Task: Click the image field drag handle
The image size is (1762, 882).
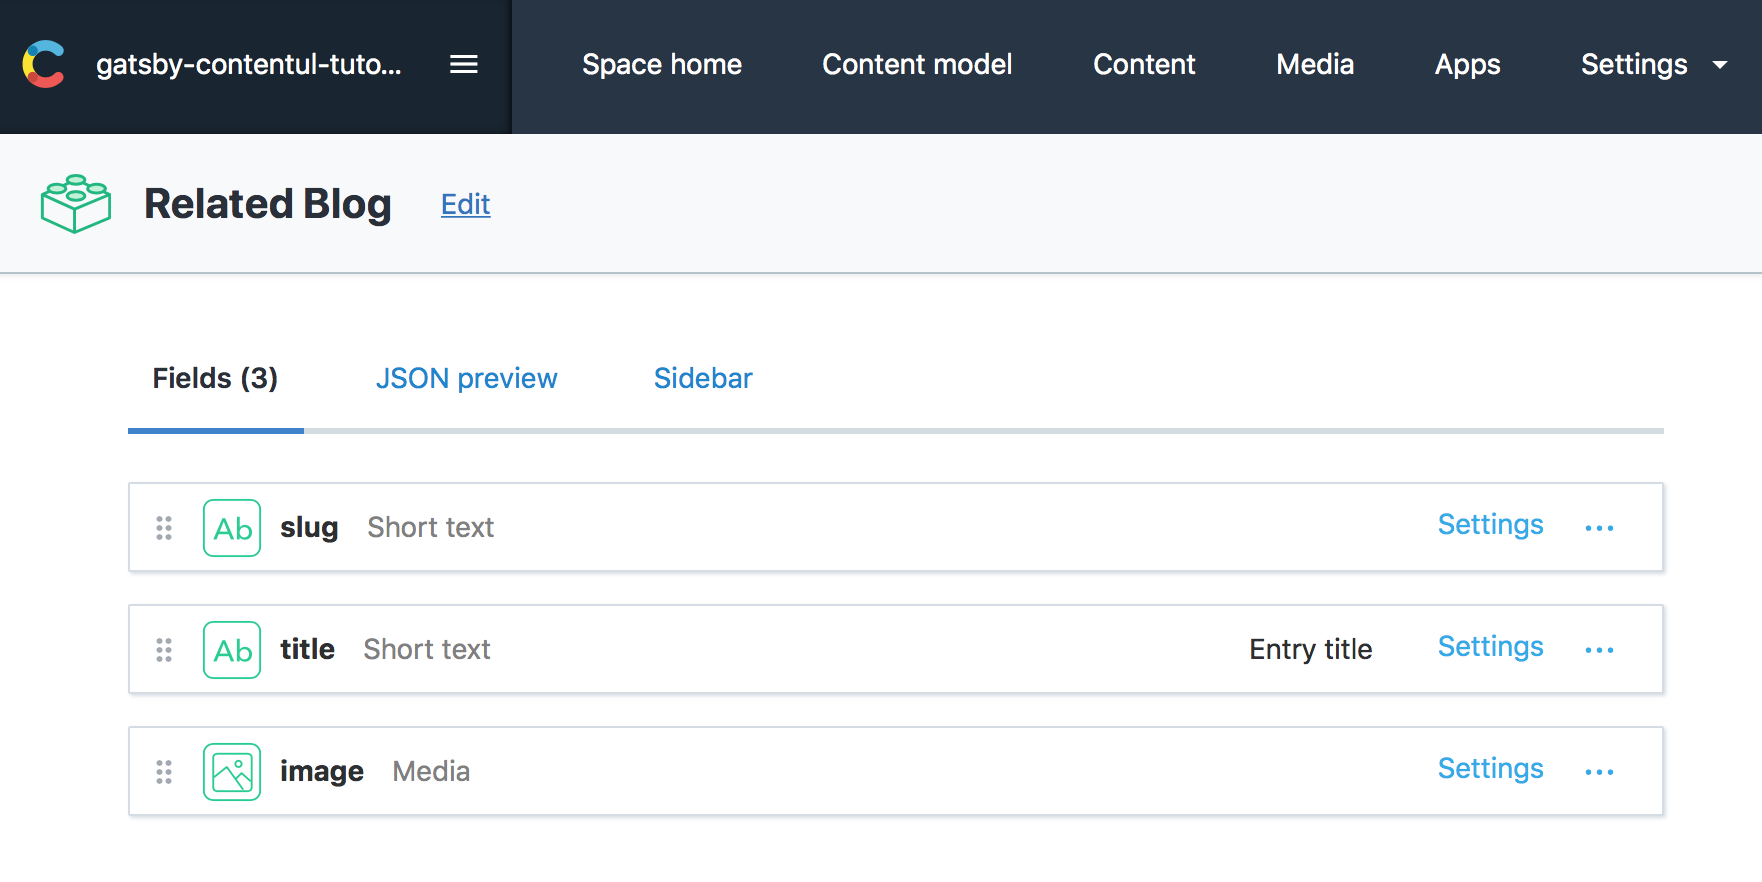Action: pos(164,772)
